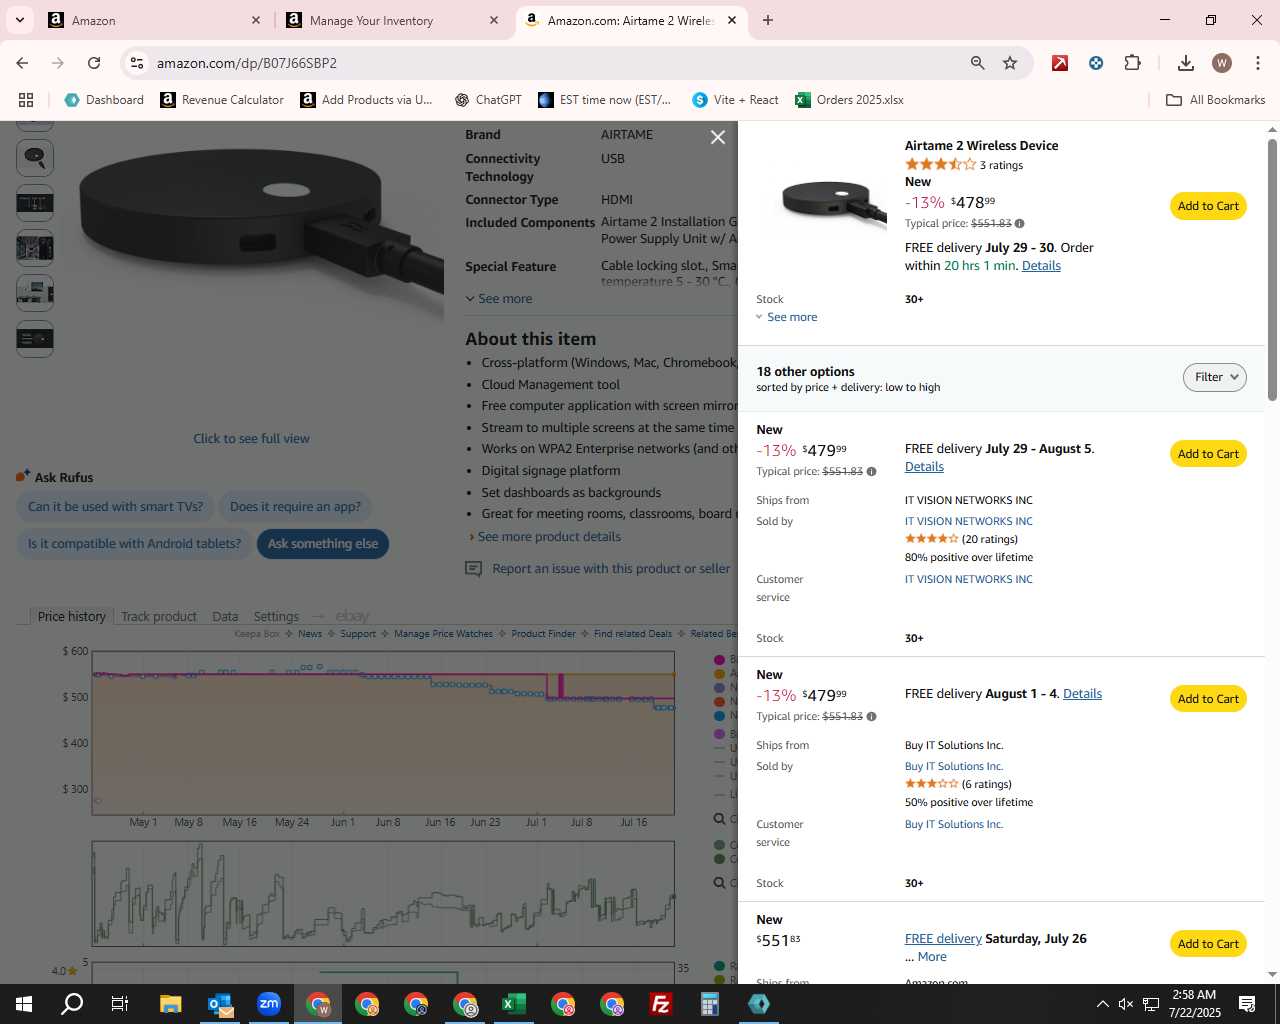The height and width of the screenshot is (1024, 1280).
Task: Open File Explorer from taskbar
Action: click(x=170, y=1004)
